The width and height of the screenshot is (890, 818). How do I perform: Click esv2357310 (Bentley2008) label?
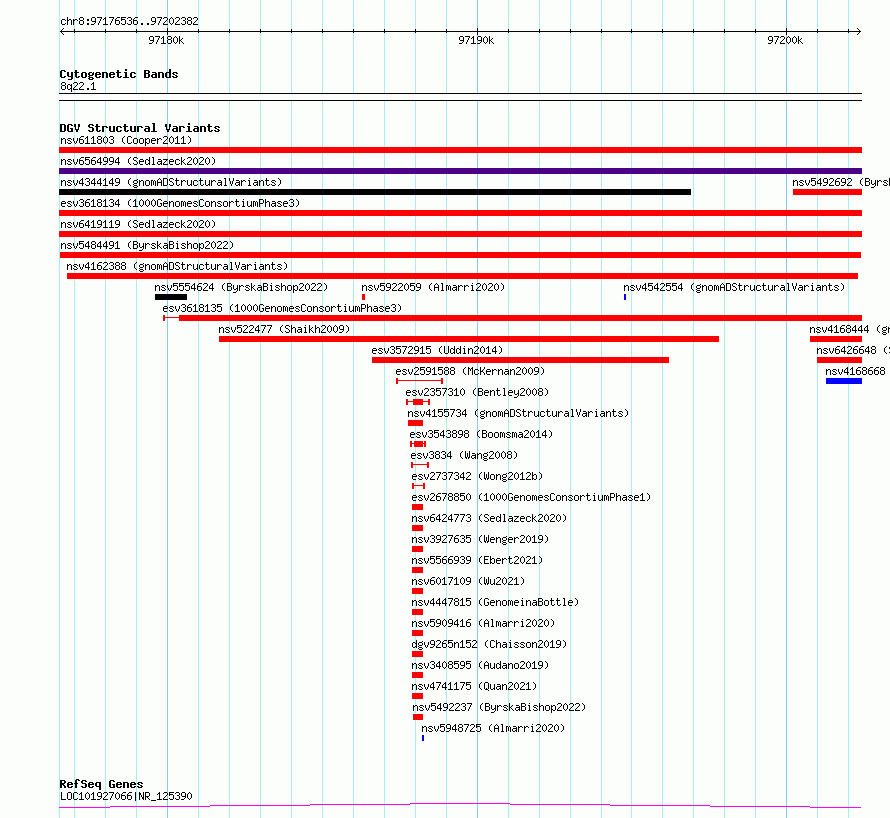[477, 392]
